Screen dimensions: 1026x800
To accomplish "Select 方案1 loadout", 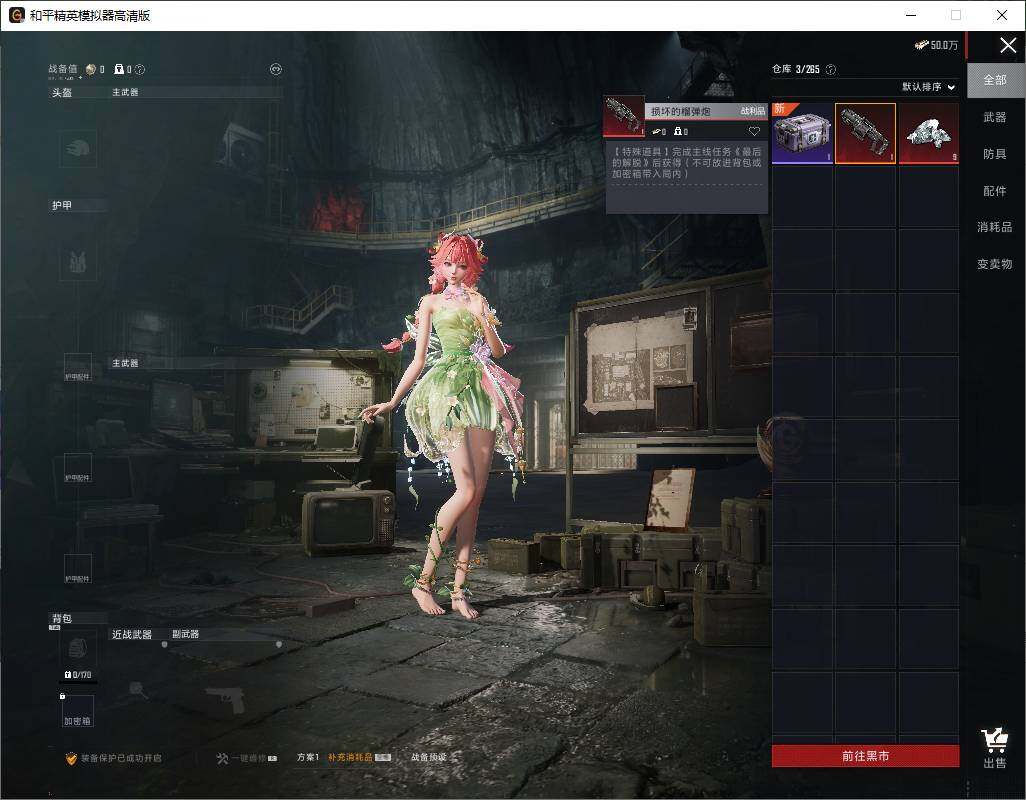I will 308,757.
